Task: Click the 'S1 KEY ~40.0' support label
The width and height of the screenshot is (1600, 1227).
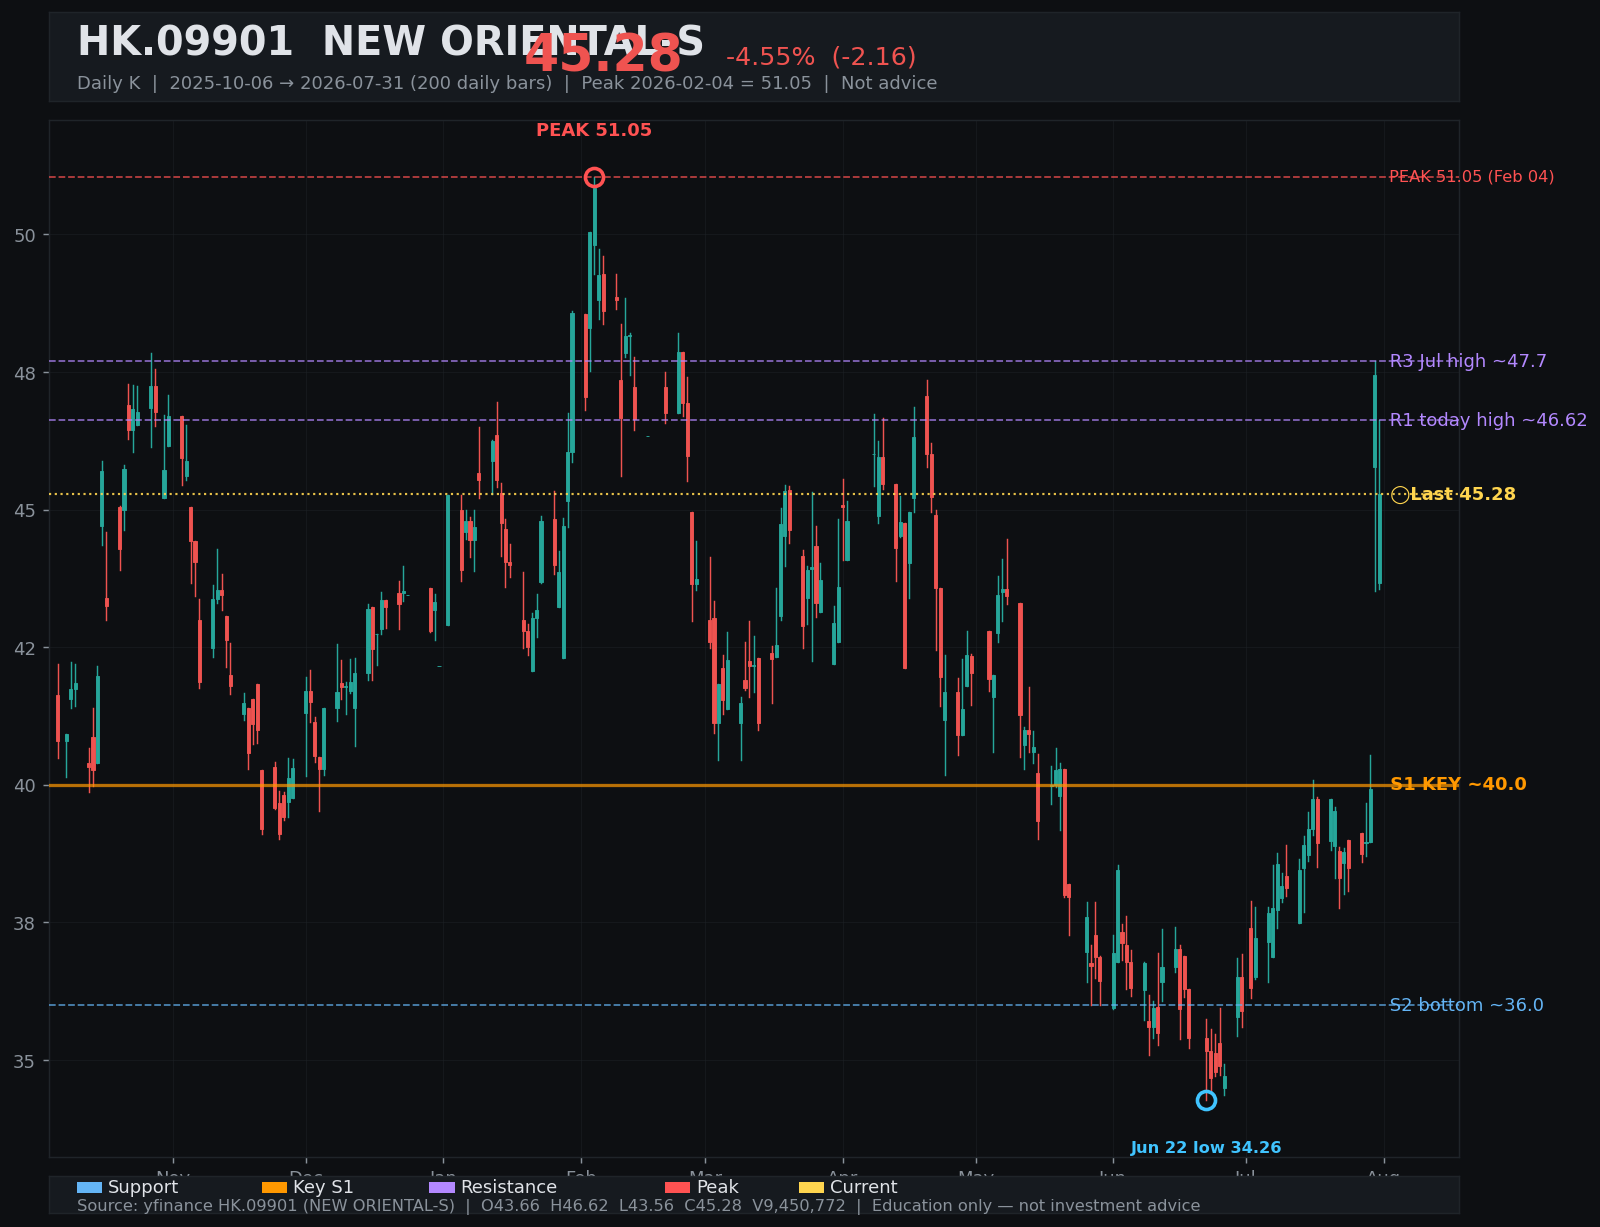Action: coord(1458,785)
